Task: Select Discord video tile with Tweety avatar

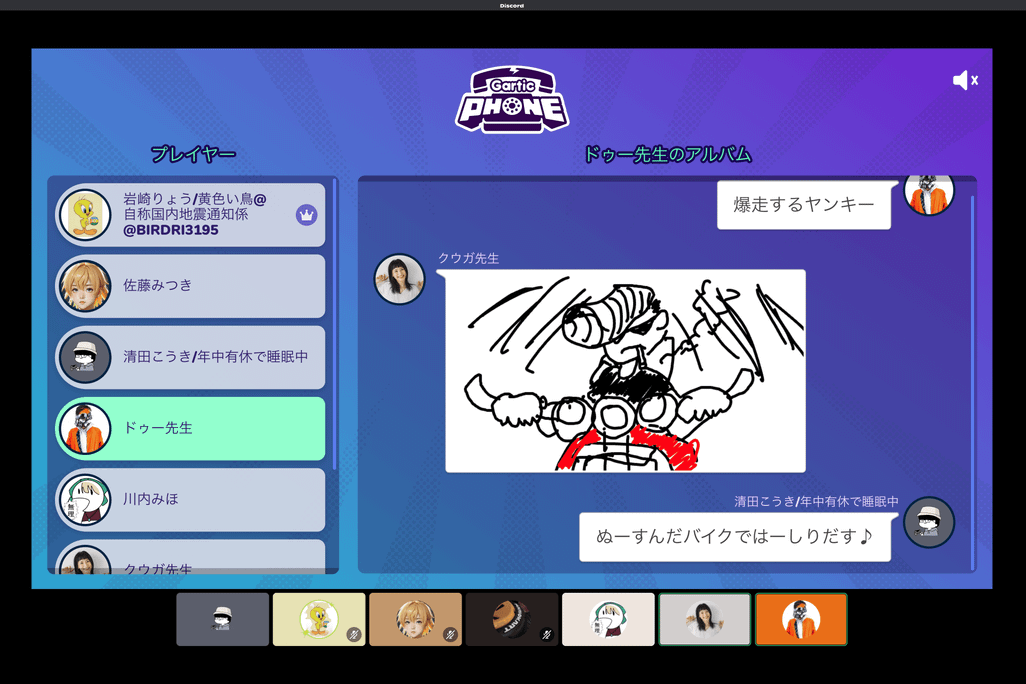Action: pyautogui.click(x=319, y=619)
